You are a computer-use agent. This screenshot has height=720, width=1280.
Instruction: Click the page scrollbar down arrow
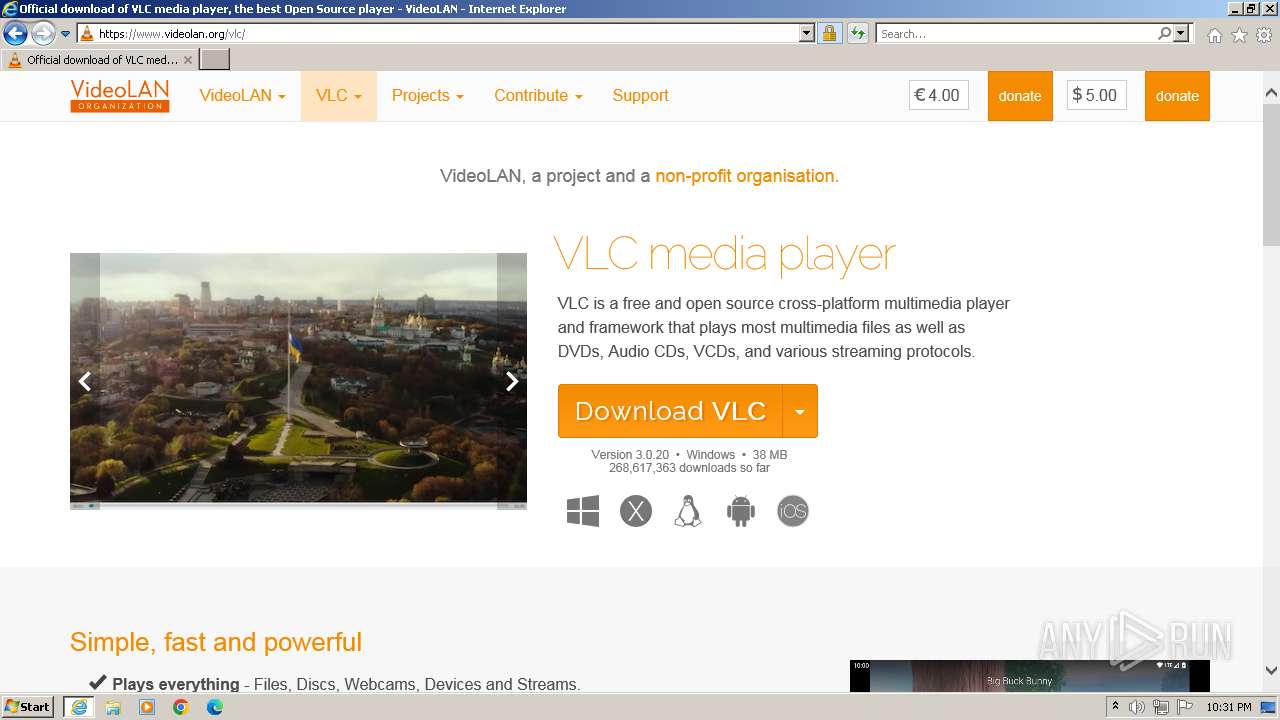(x=1271, y=671)
